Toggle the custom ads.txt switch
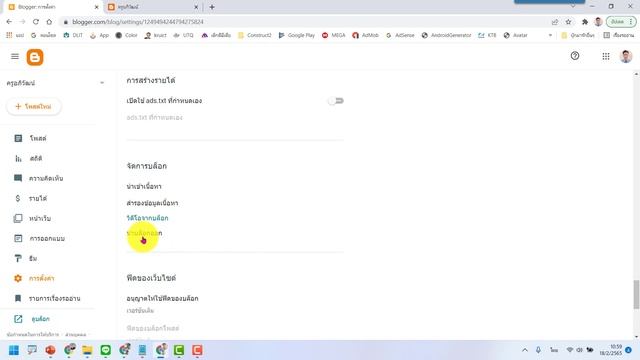The width and height of the screenshot is (640, 360). [x=336, y=101]
